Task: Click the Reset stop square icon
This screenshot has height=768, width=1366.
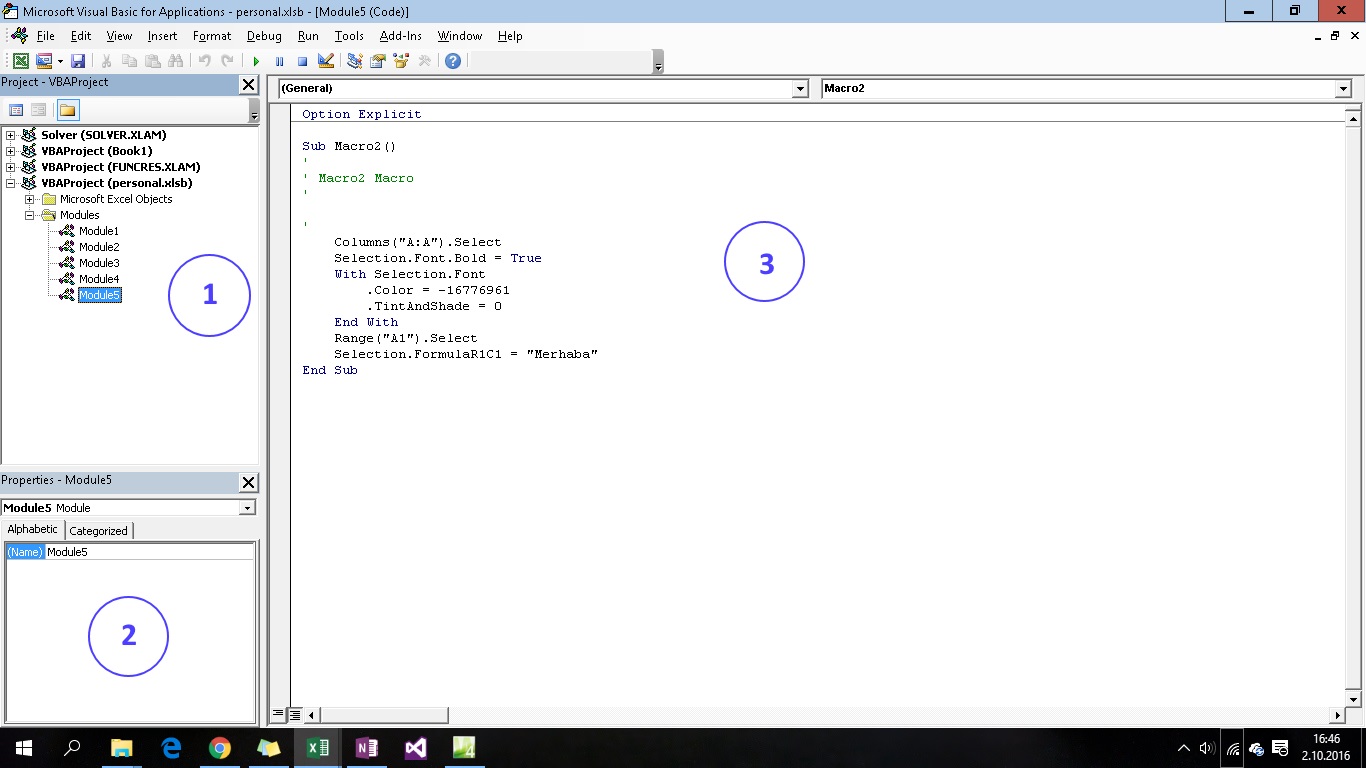Action: 302,61
